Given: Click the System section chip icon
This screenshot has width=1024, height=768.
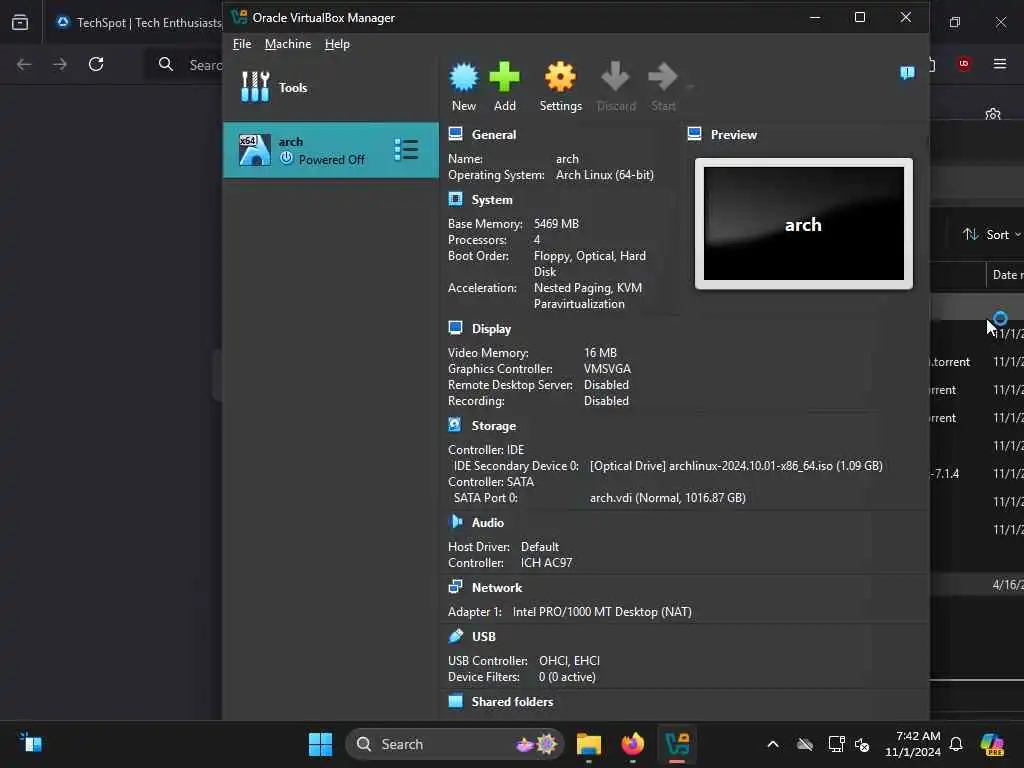Looking at the screenshot, I should [455, 199].
